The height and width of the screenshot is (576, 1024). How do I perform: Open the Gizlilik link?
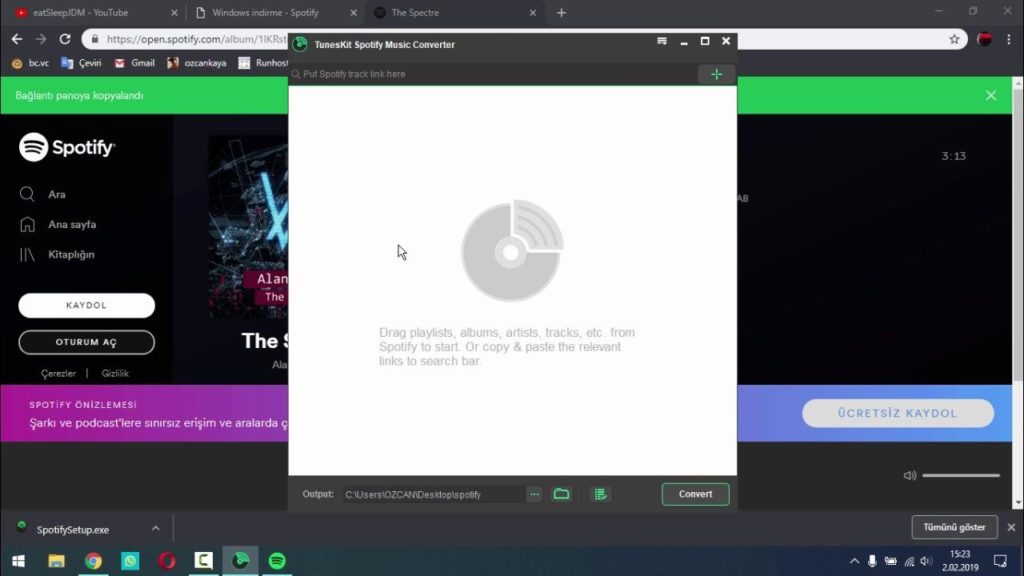click(115, 374)
